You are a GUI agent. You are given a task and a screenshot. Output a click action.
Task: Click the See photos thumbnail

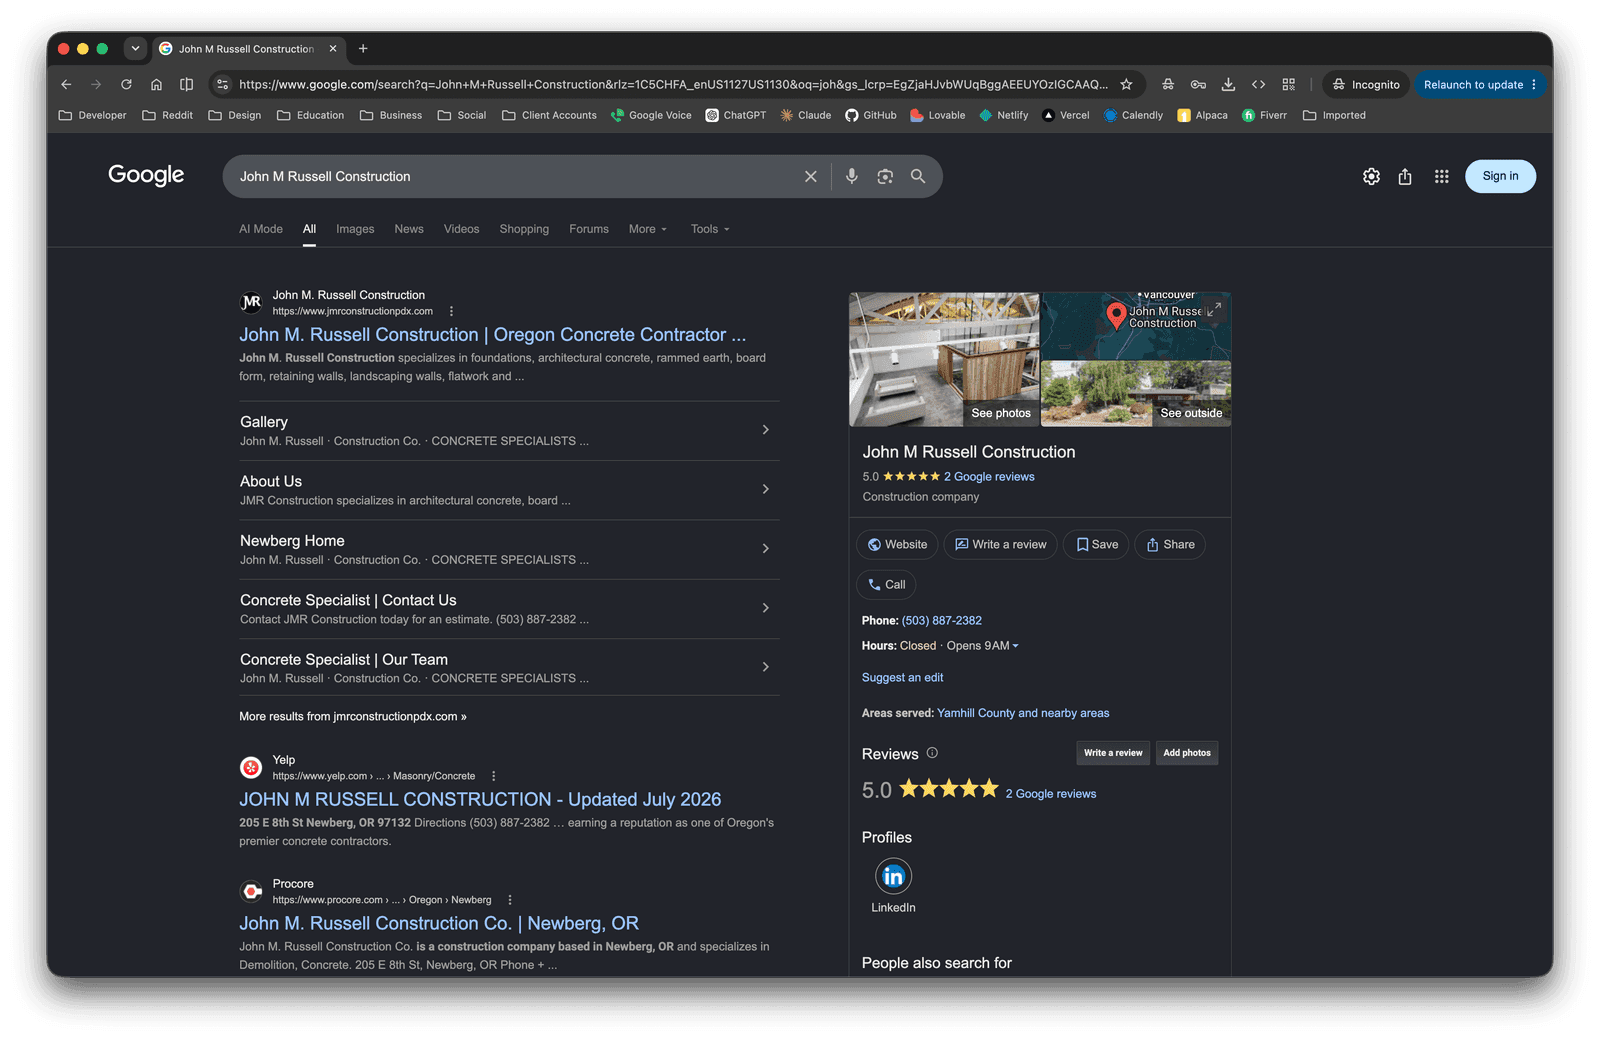945,360
